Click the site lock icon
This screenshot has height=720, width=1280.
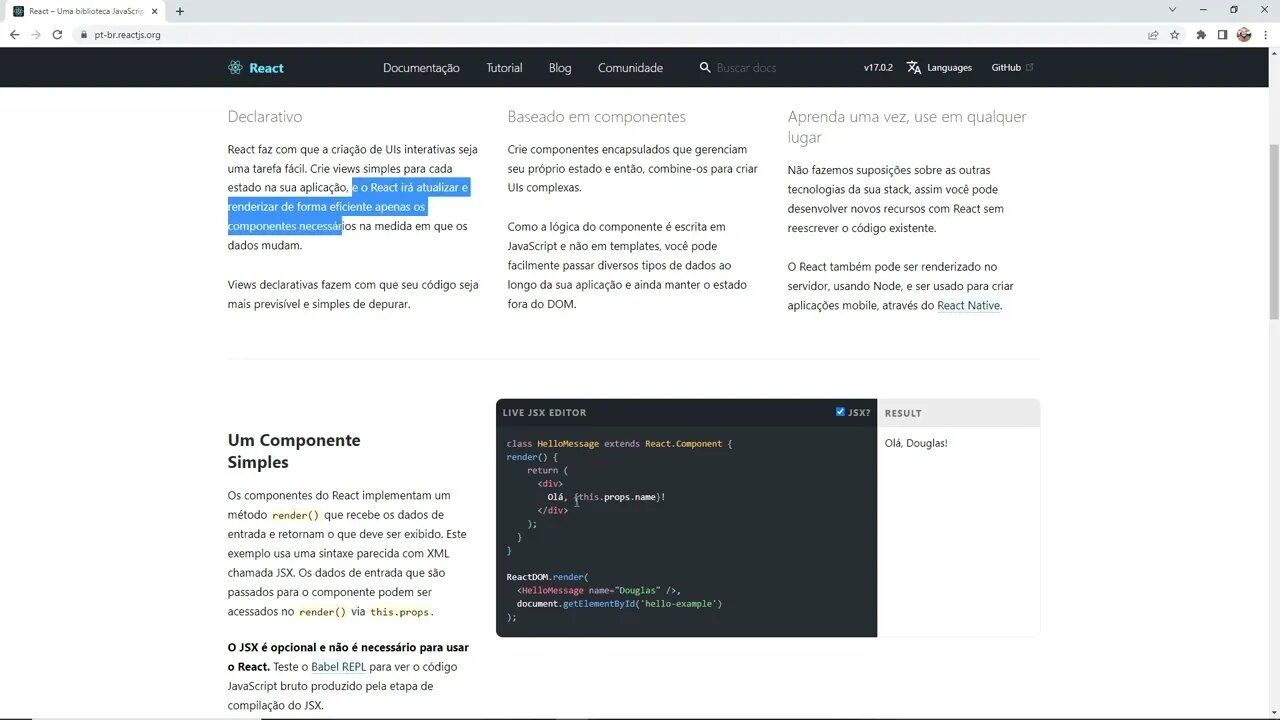84,34
